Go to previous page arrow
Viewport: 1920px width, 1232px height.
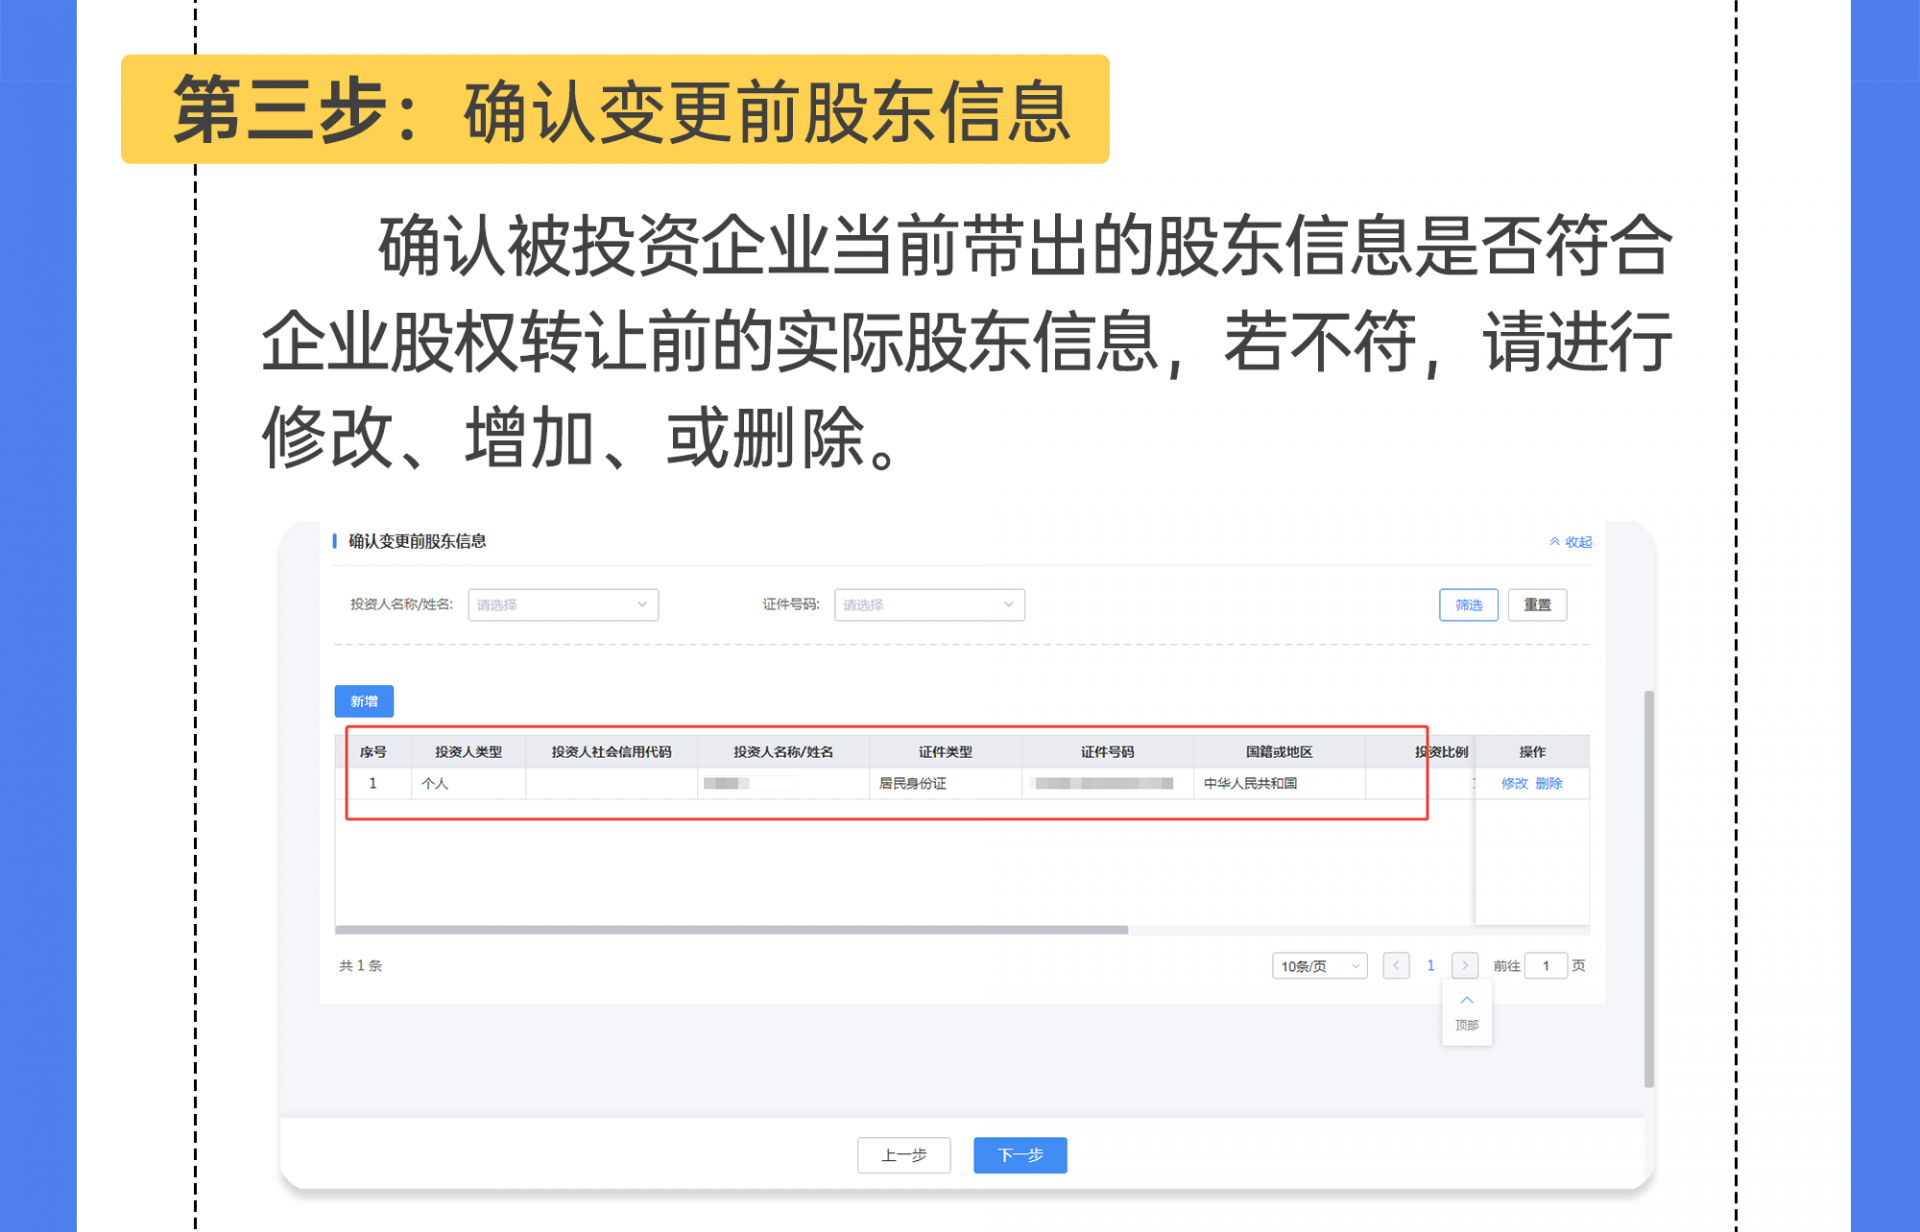point(1396,966)
